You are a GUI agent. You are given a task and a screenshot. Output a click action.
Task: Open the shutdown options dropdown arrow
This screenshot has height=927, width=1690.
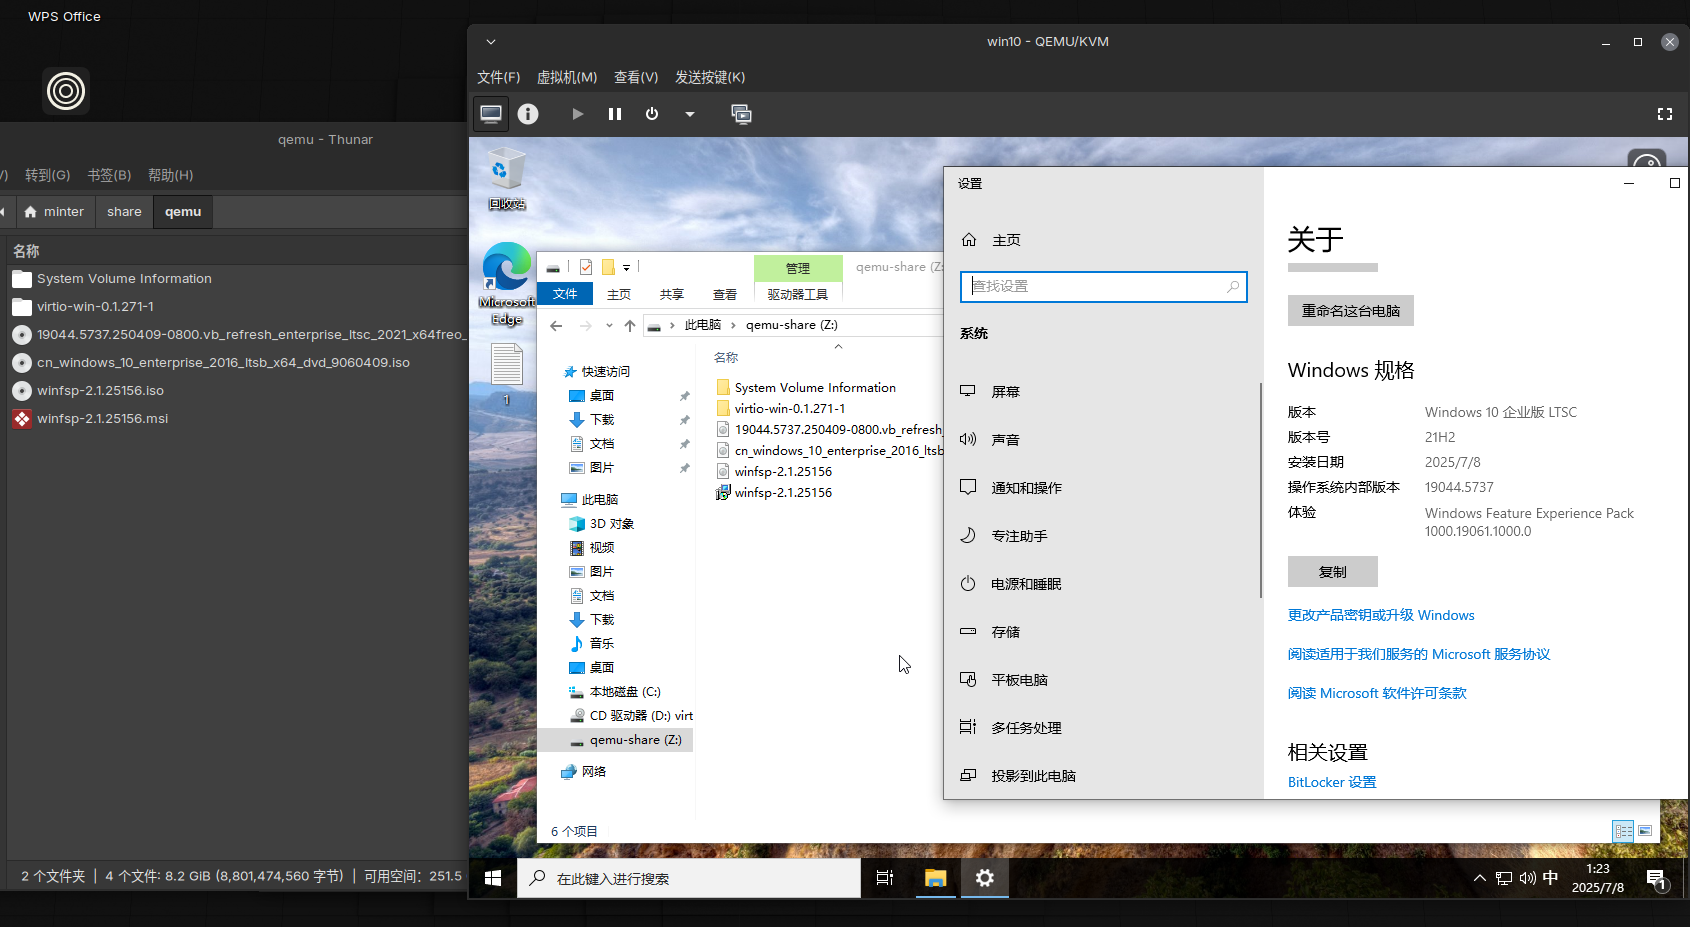[x=690, y=114]
